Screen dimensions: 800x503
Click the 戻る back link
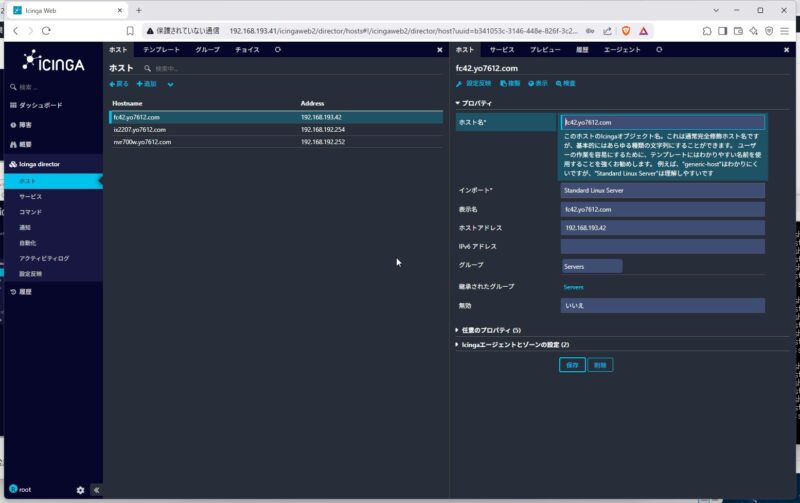119,84
